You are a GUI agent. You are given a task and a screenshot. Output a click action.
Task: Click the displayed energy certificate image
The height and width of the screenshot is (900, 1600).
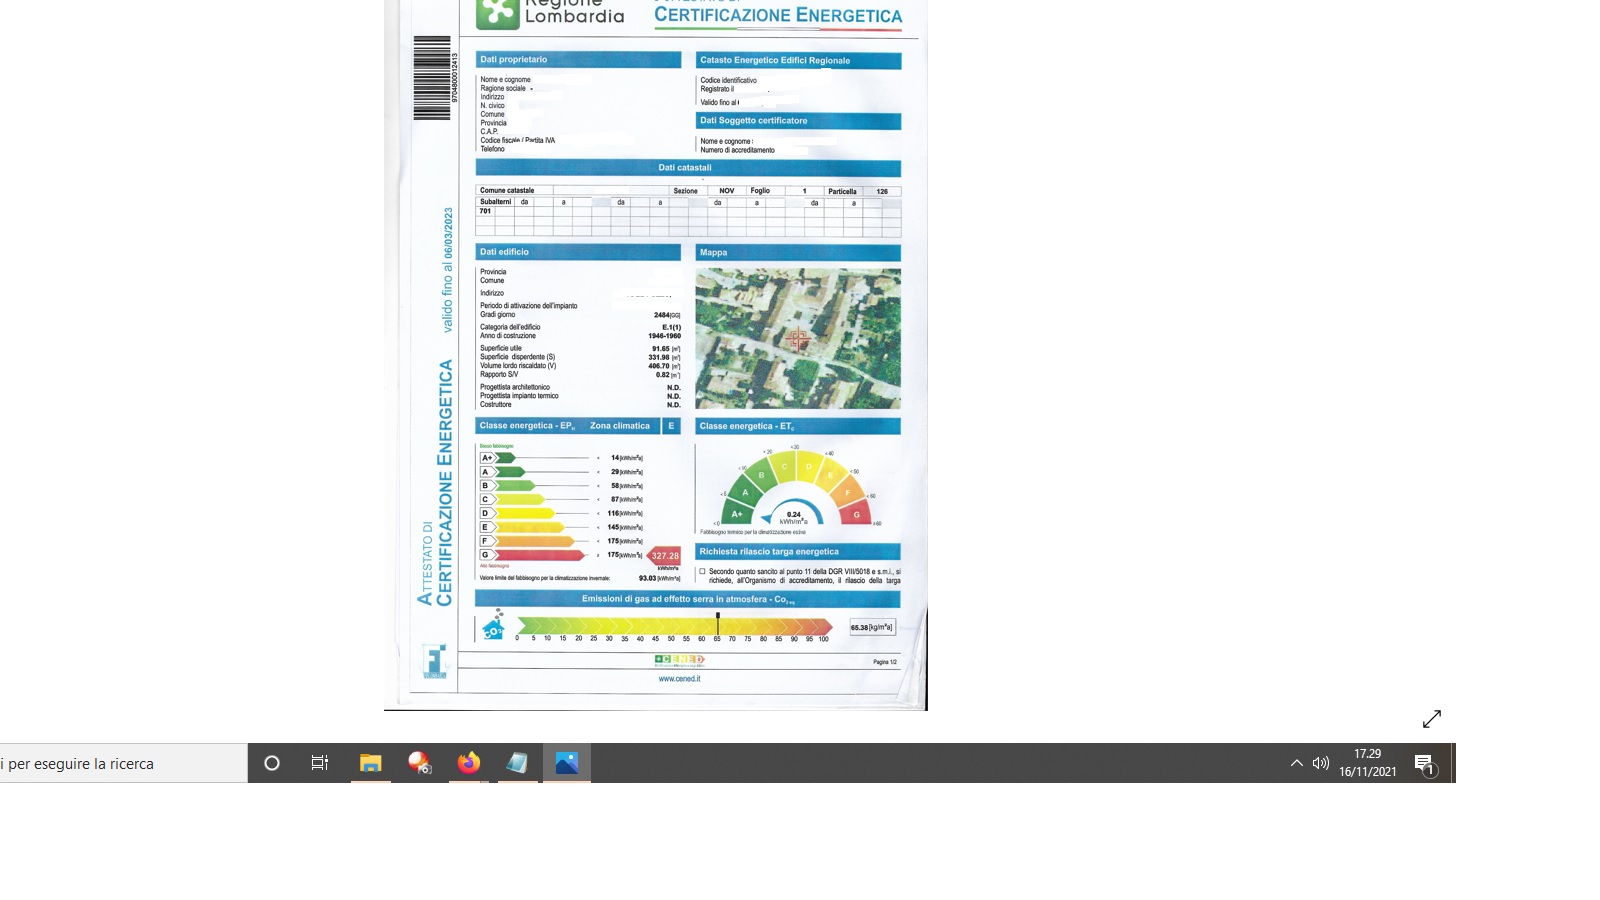coord(656,355)
